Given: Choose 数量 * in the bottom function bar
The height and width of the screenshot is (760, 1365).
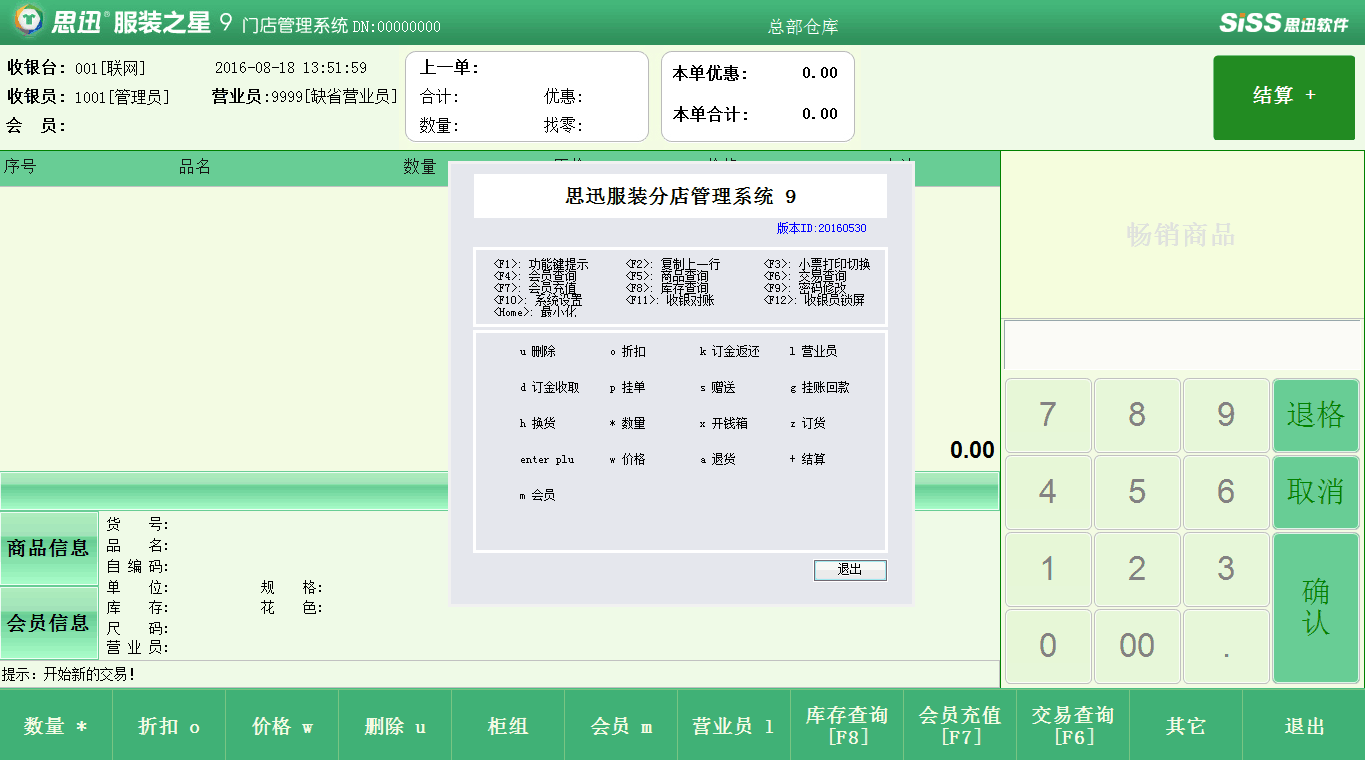Looking at the screenshot, I should (x=56, y=726).
